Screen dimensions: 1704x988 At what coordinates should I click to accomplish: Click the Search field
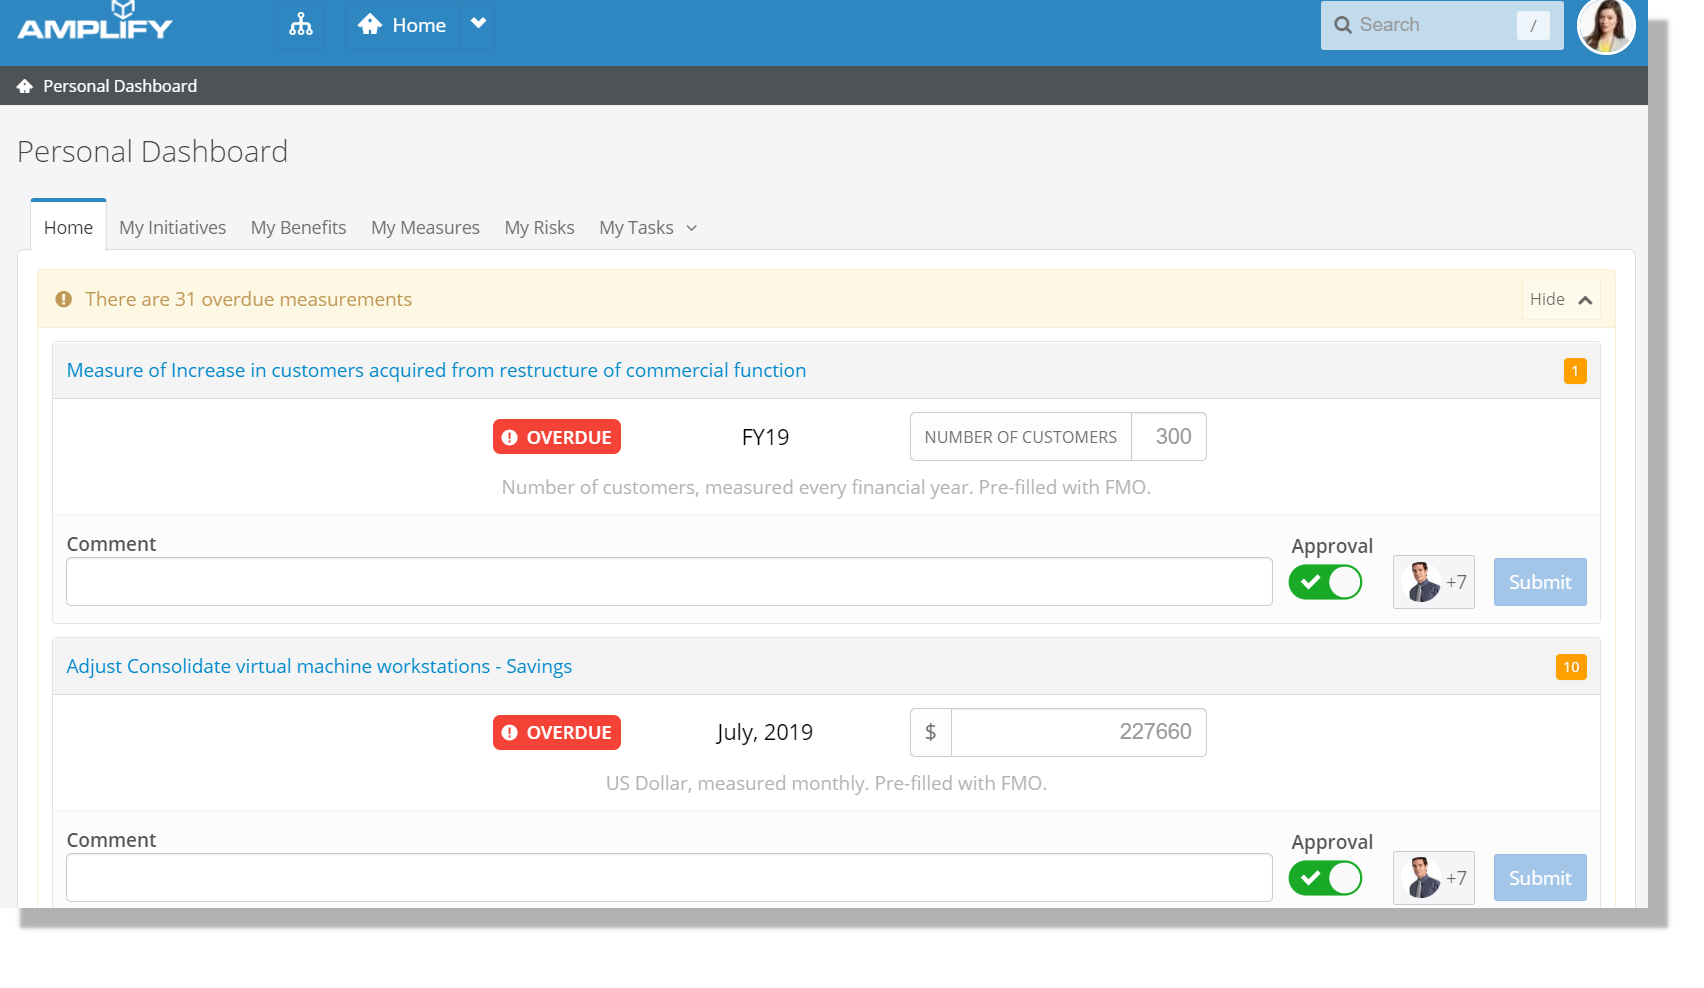tap(1435, 25)
